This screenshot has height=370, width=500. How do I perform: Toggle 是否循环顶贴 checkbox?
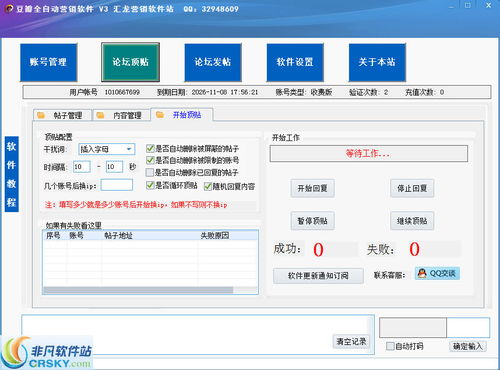click(x=150, y=185)
